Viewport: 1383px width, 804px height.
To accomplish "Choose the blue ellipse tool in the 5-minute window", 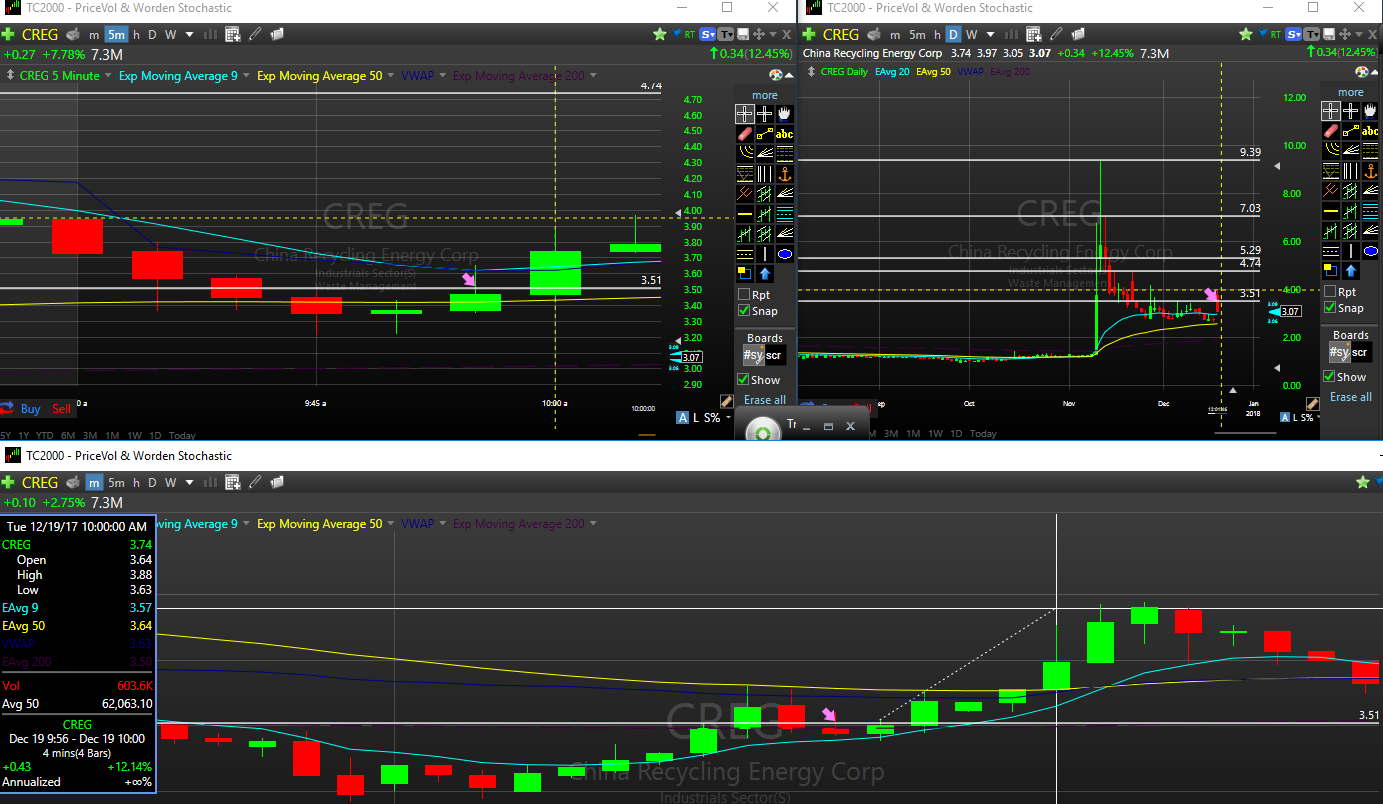I will 785,253.
